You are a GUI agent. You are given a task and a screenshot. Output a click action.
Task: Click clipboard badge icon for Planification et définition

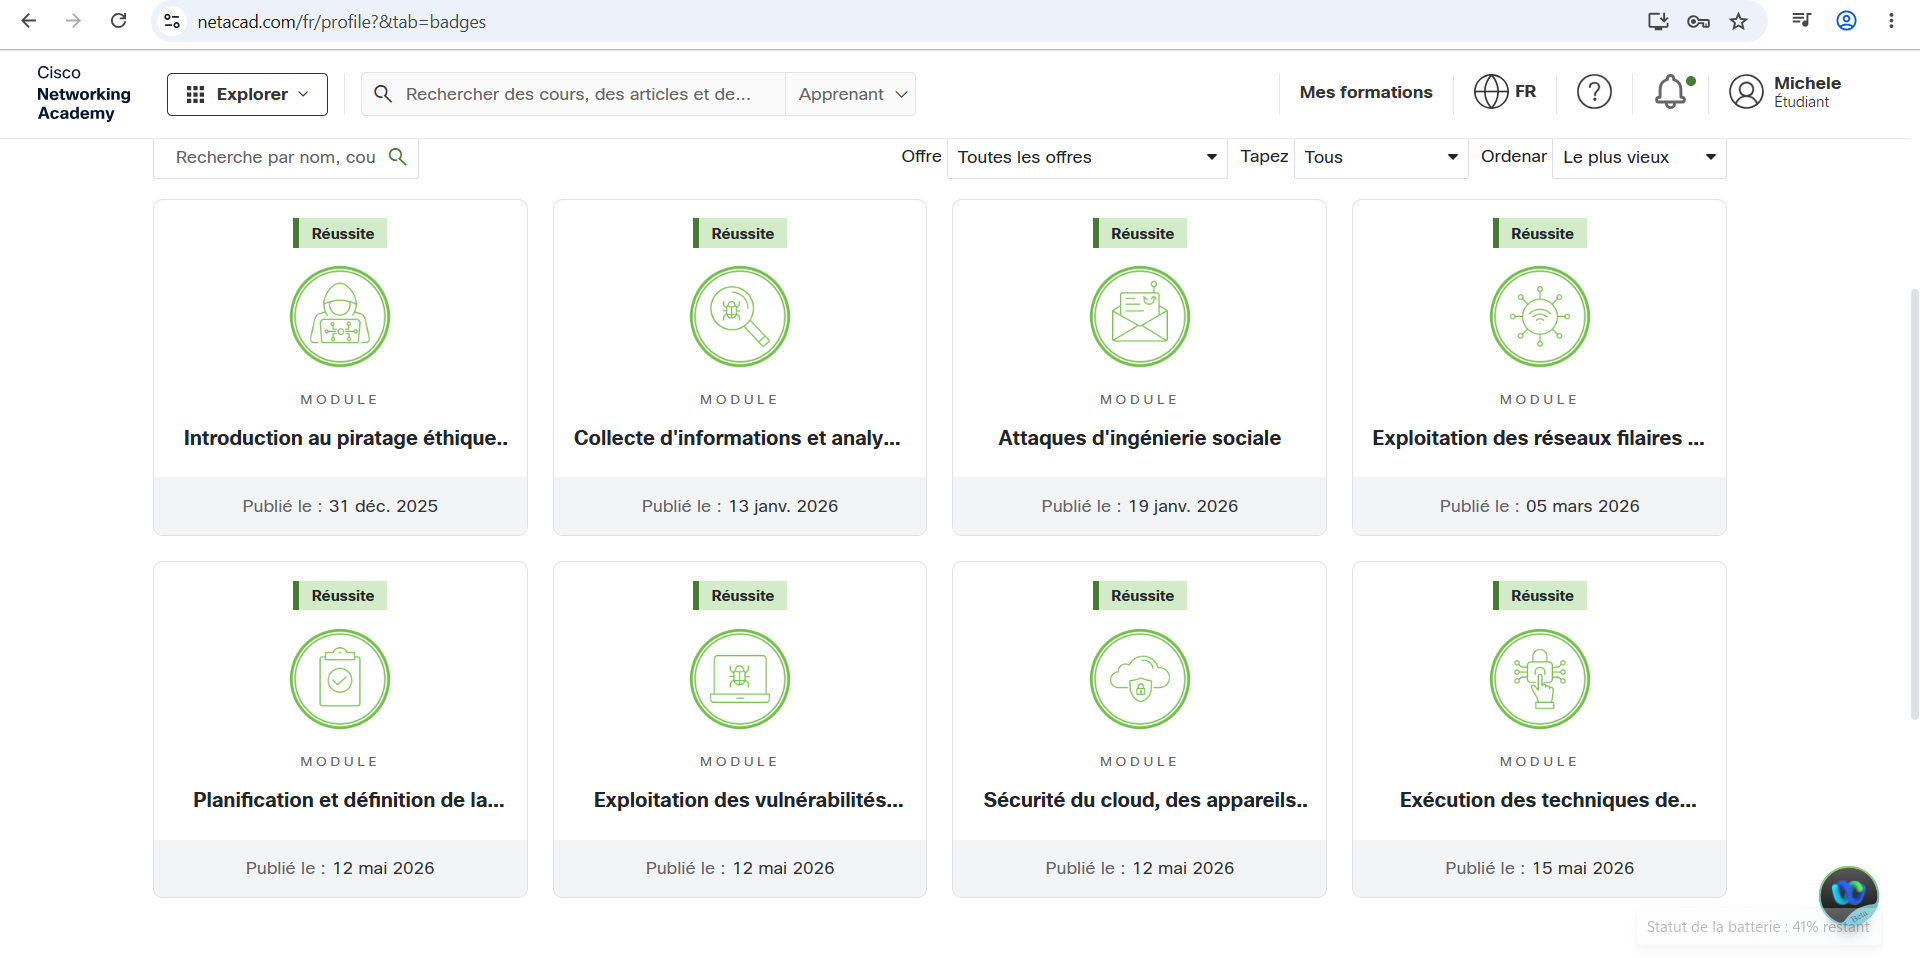click(x=340, y=679)
